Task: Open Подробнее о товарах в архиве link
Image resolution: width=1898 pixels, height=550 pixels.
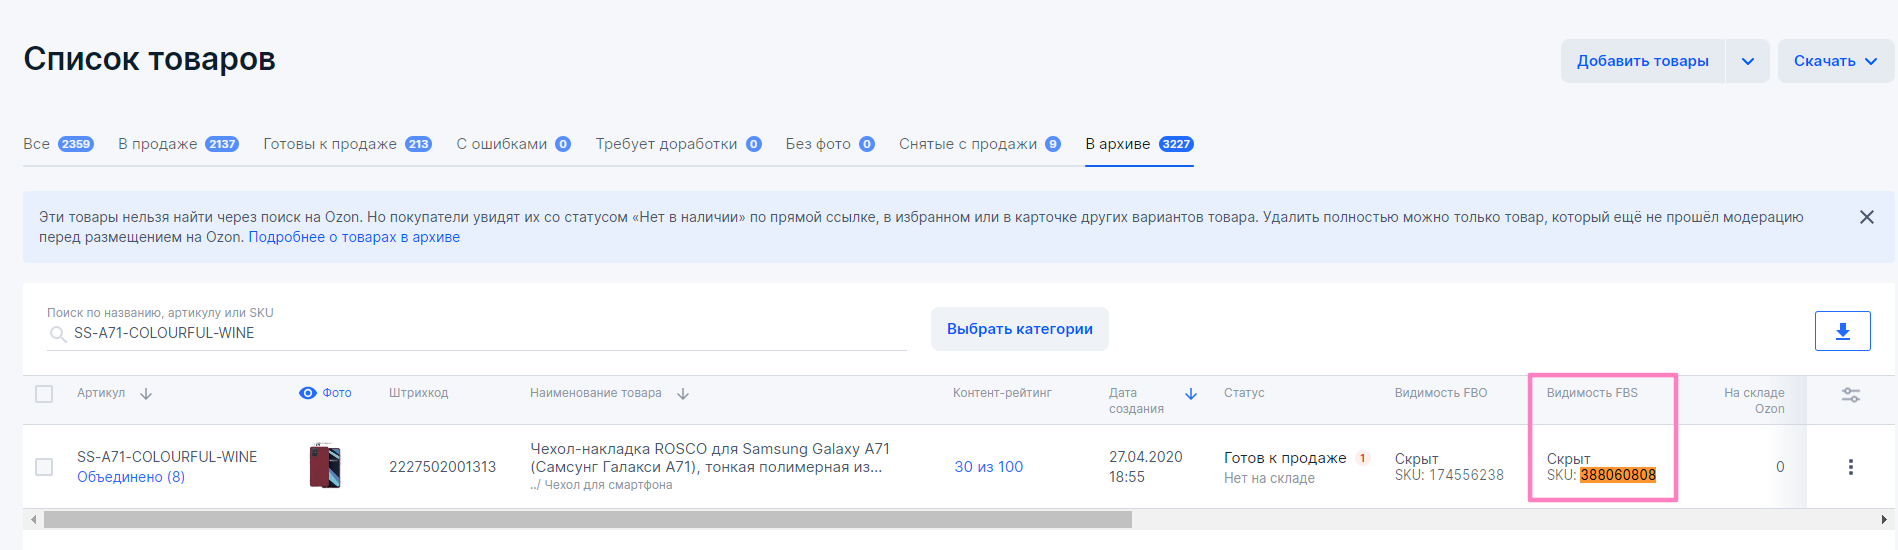Action: pos(354,237)
